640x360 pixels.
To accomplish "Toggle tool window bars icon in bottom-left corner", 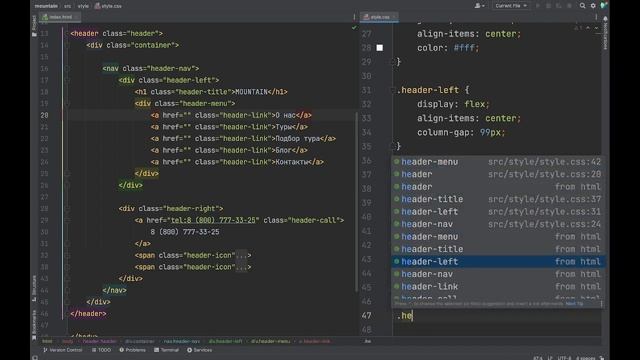I will (x=35, y=358).
